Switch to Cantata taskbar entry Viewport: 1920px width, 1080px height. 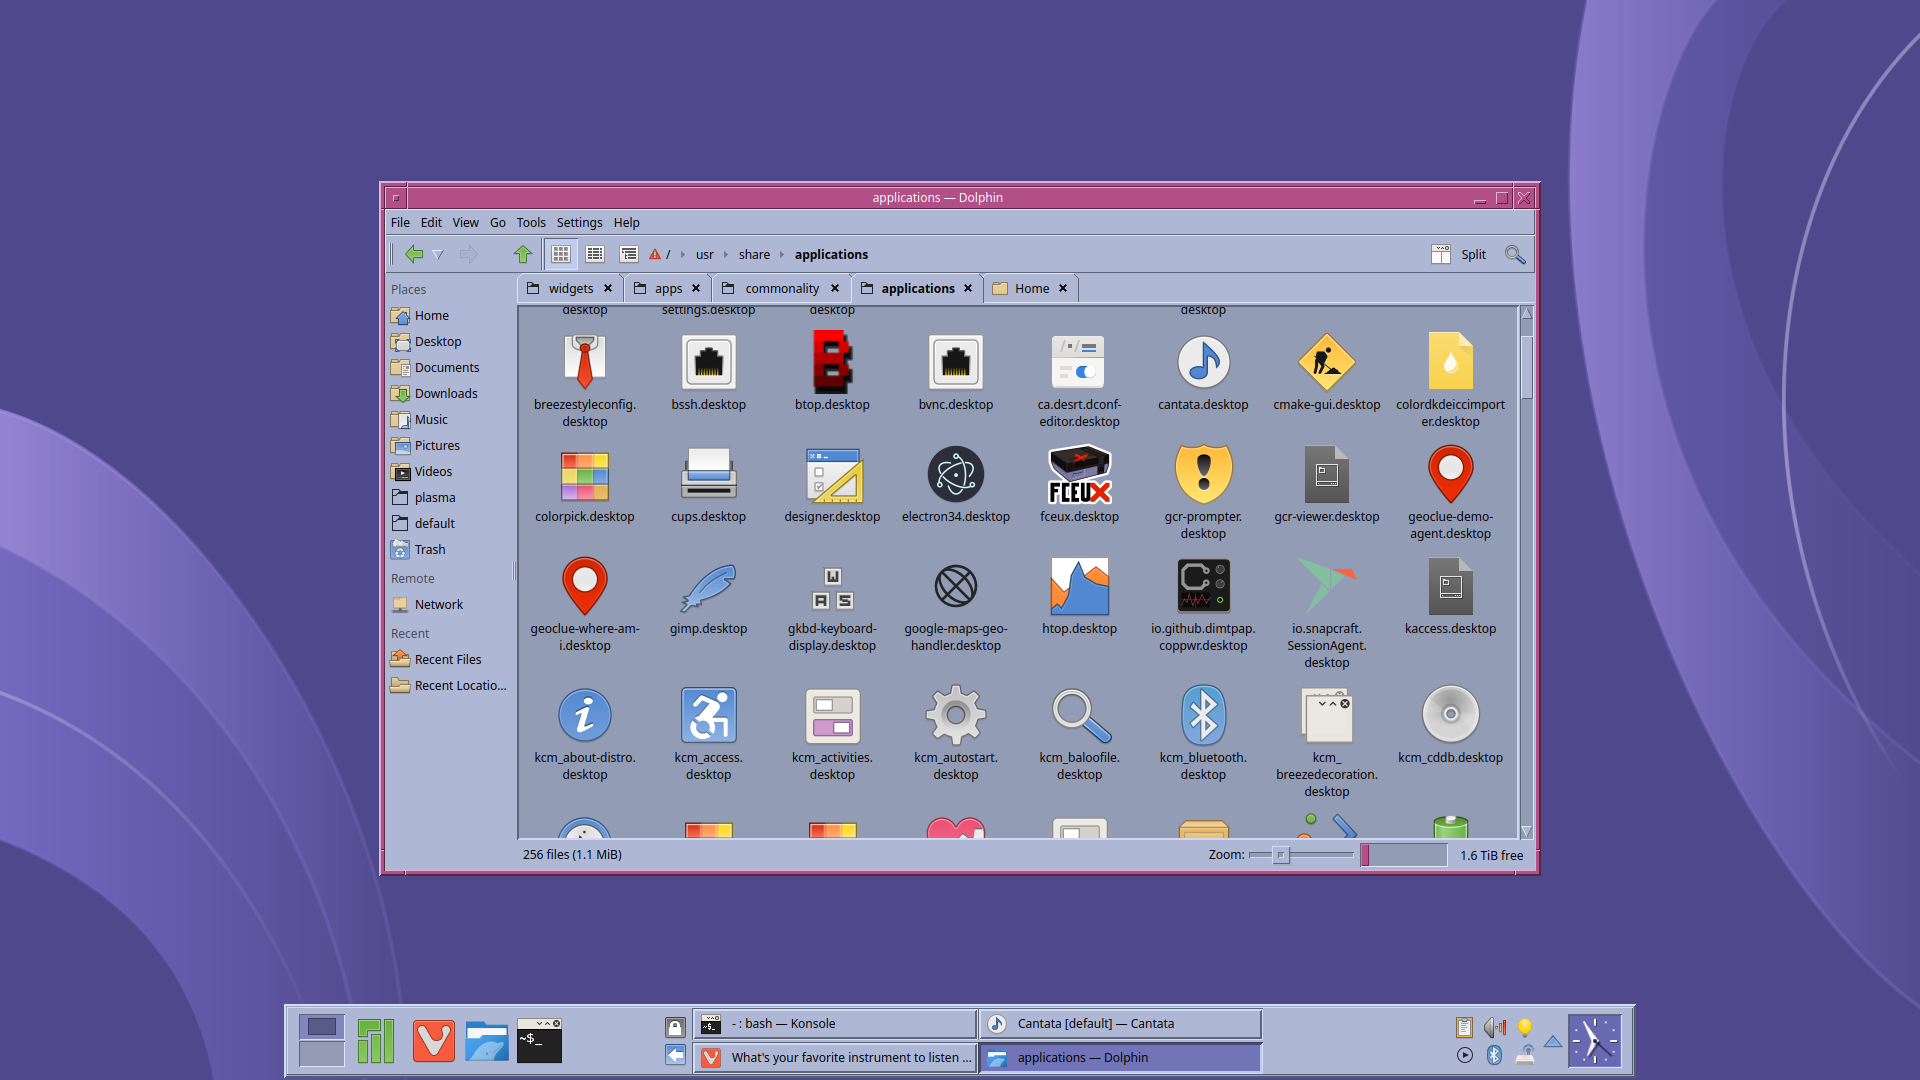[1120, 1024]
